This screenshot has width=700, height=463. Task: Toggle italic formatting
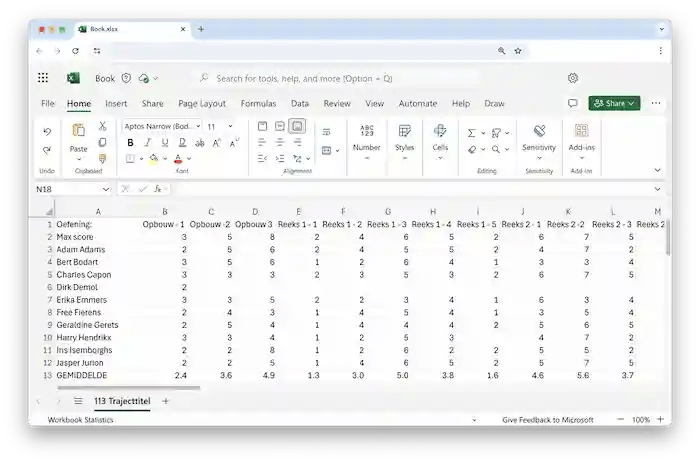click(x=146, y=143)
